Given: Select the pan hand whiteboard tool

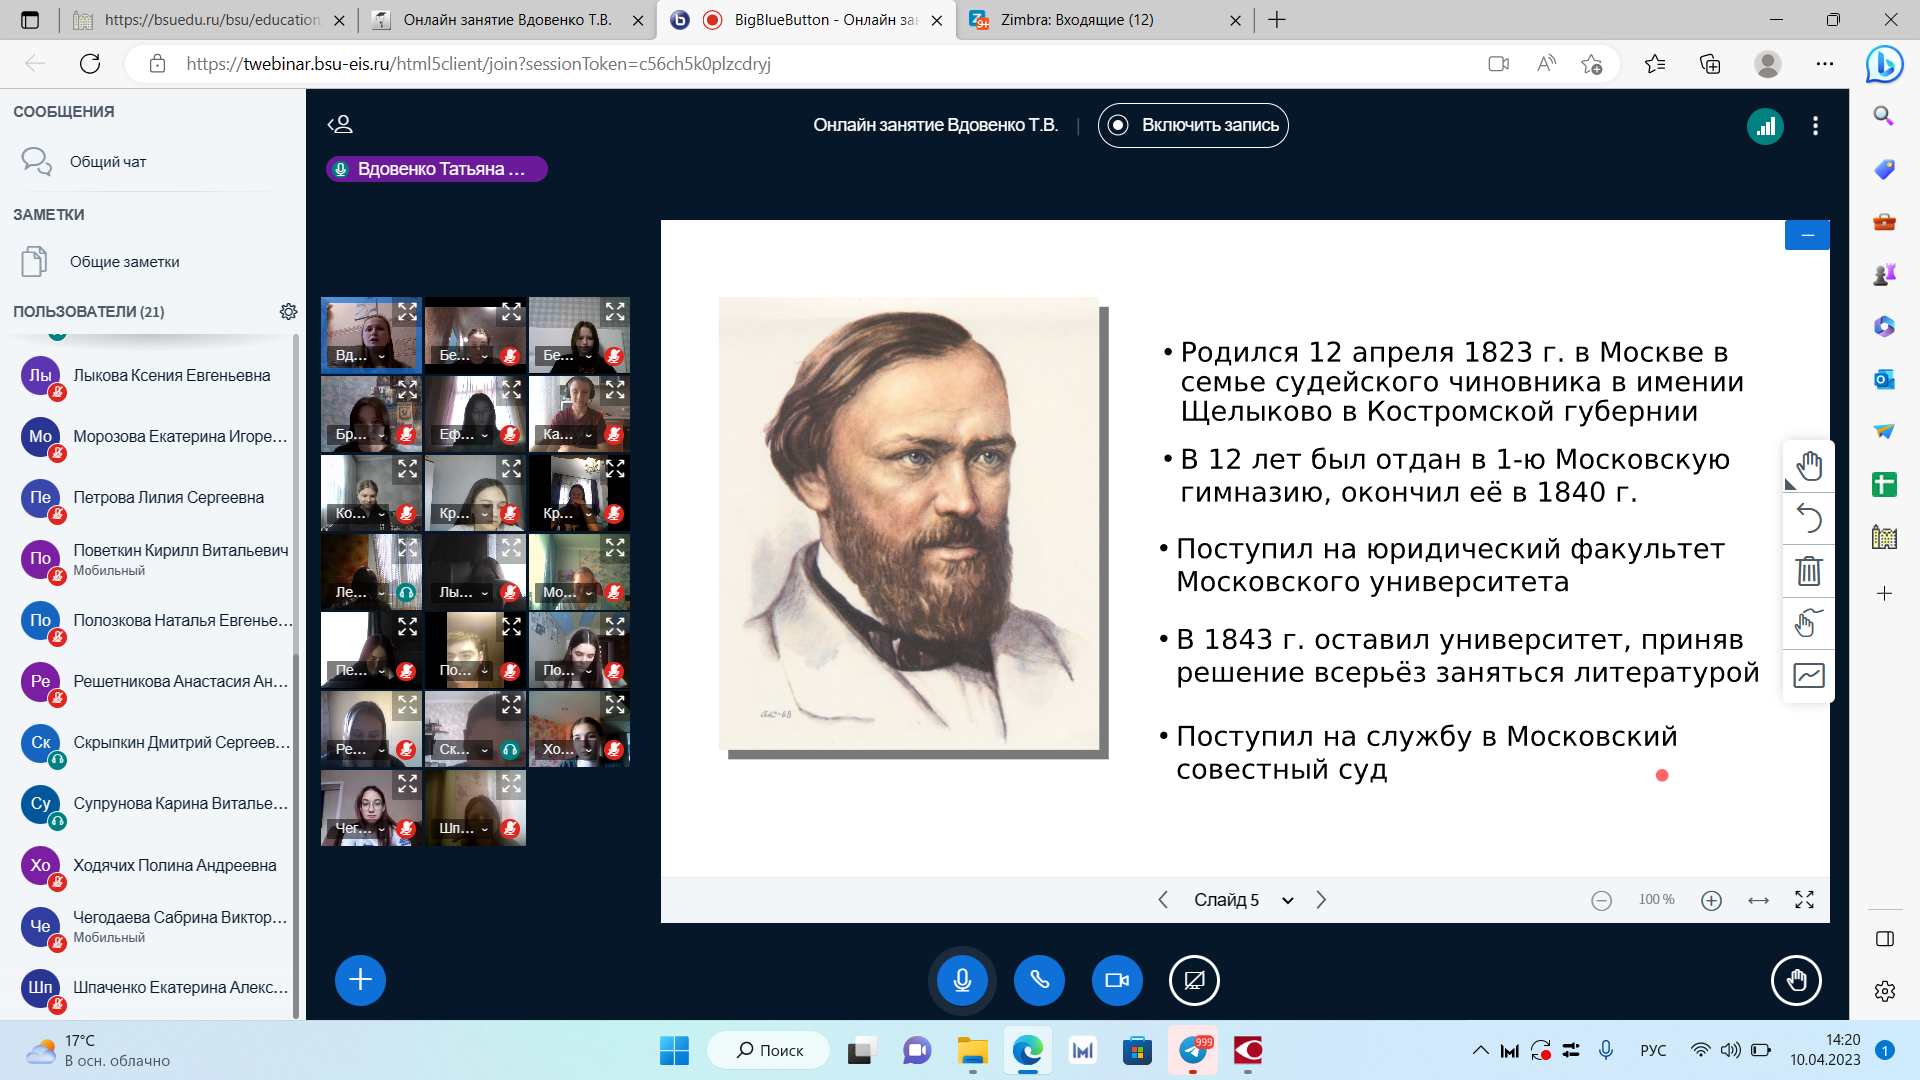Looking at the screenshot, I should (1808, 466).
